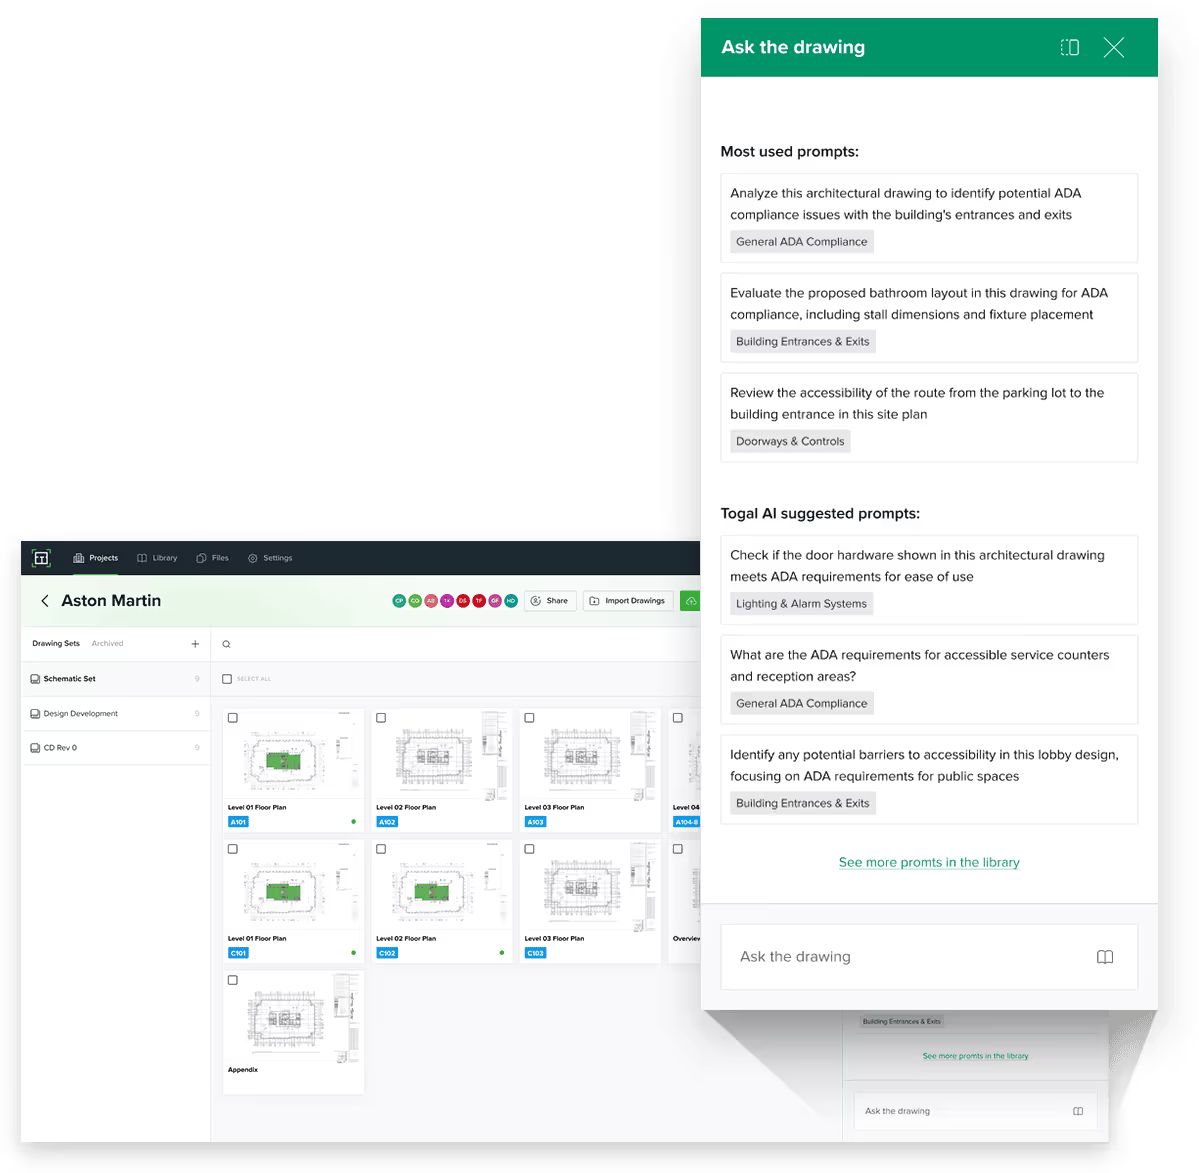The height and width of the screenshot is (1173, 1199).
Task: Close the Ask the drawing panel
Action: point(1113,47)
